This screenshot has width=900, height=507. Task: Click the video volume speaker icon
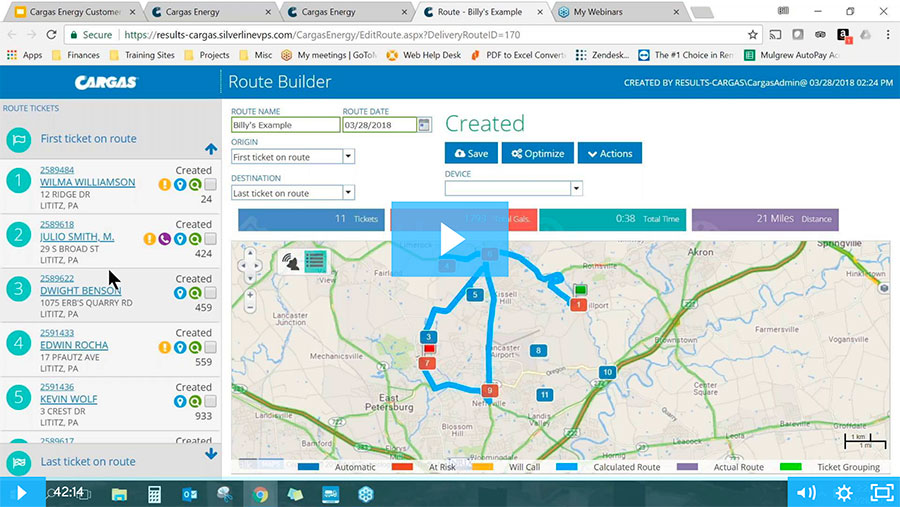tap(806, 492)
